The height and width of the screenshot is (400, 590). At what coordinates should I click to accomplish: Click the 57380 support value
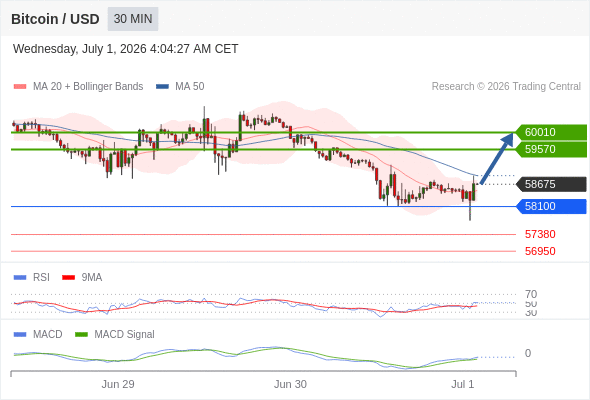[540, 234]
